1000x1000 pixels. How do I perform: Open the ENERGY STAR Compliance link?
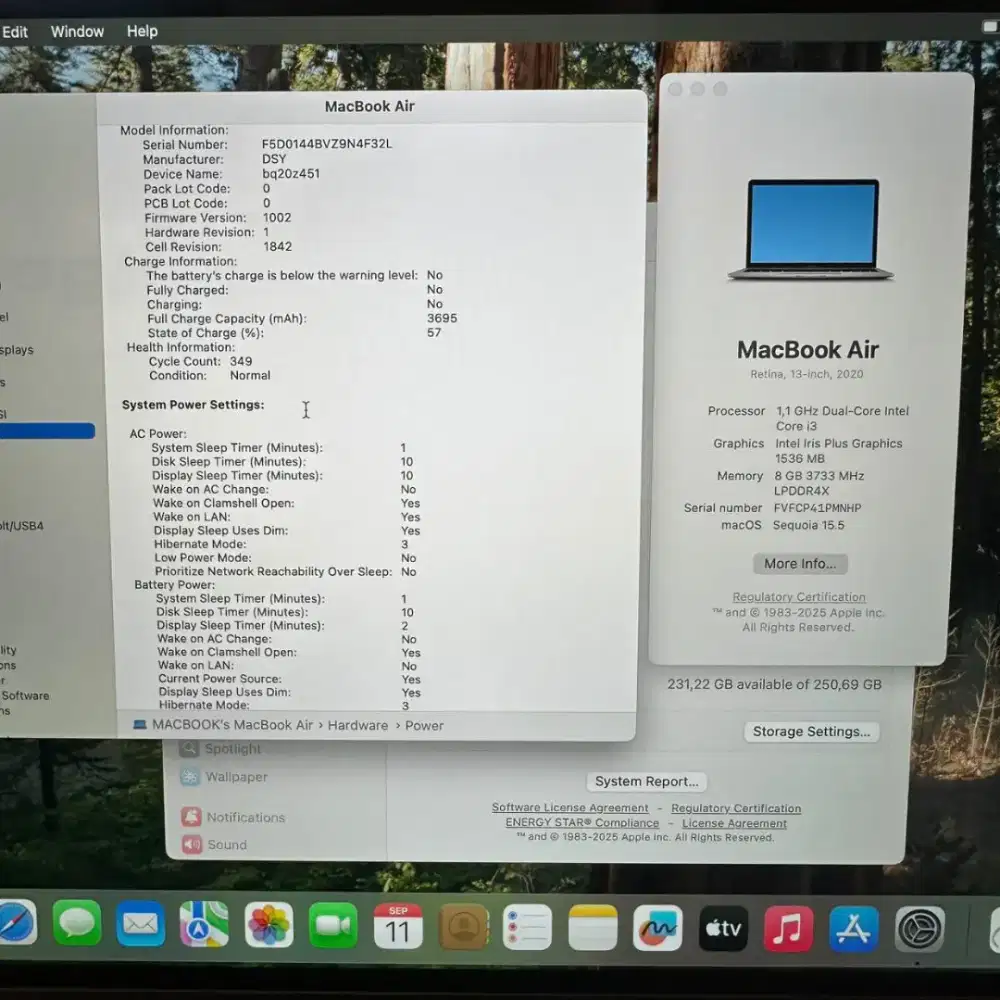pyautogui.click(x=582, y=823)
